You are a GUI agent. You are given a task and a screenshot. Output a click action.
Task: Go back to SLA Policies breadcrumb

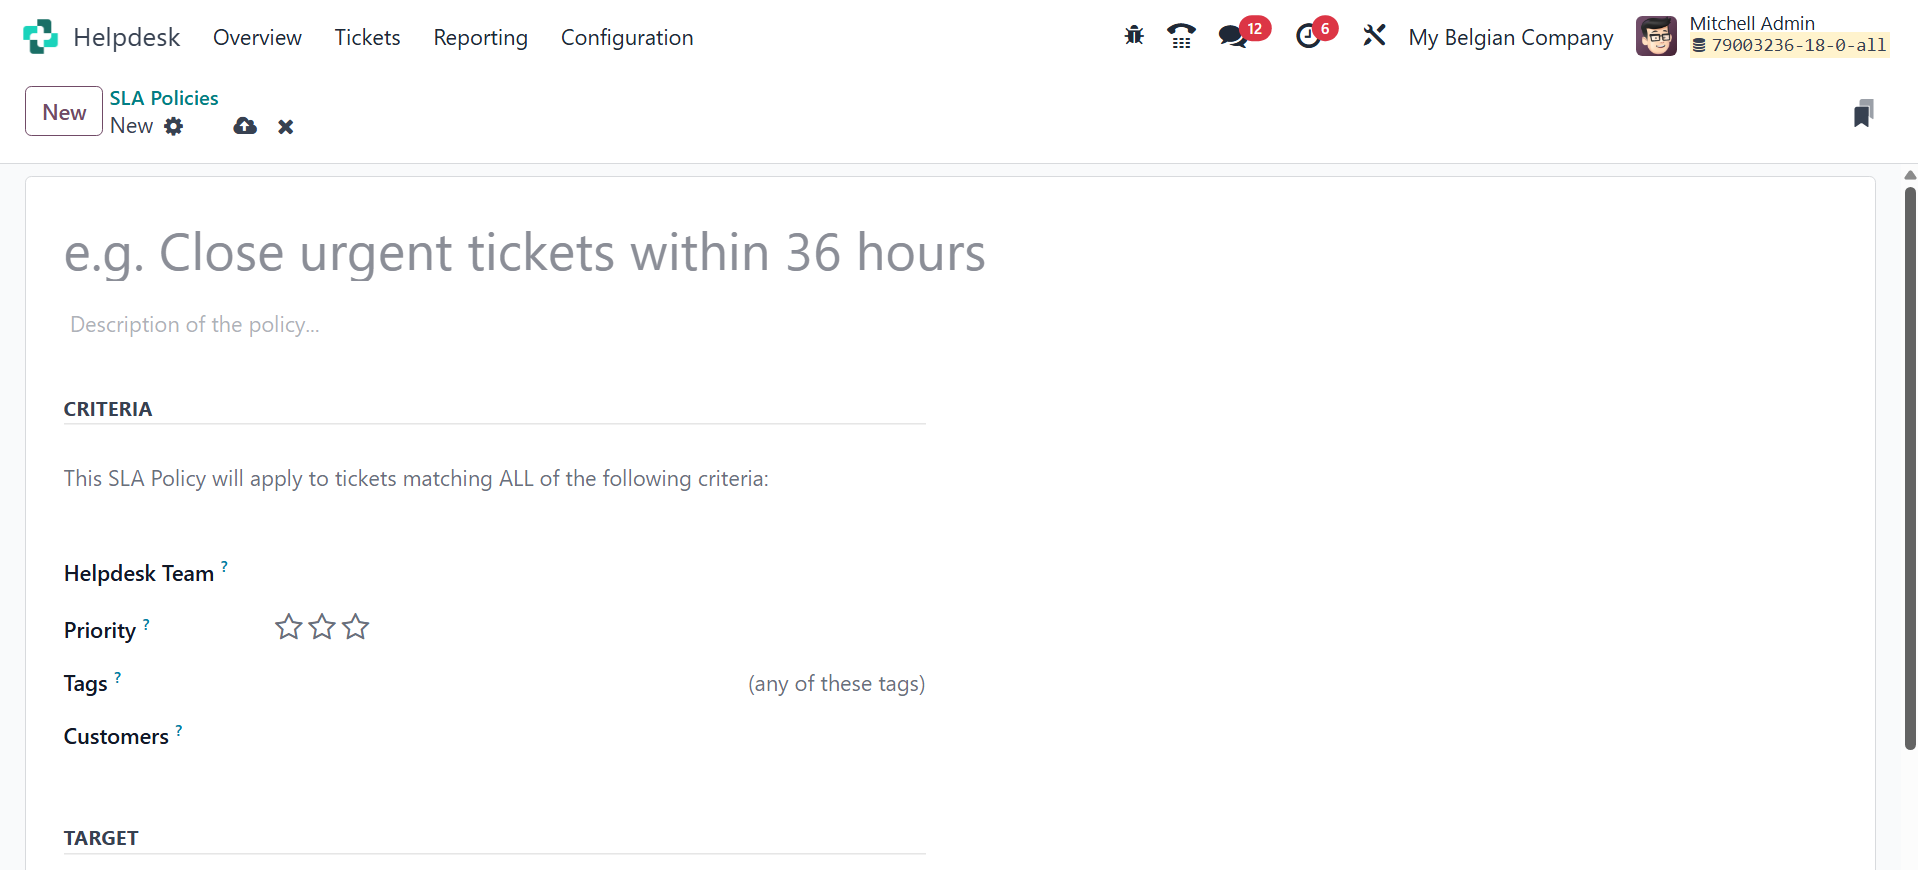[x=164, y=98]
